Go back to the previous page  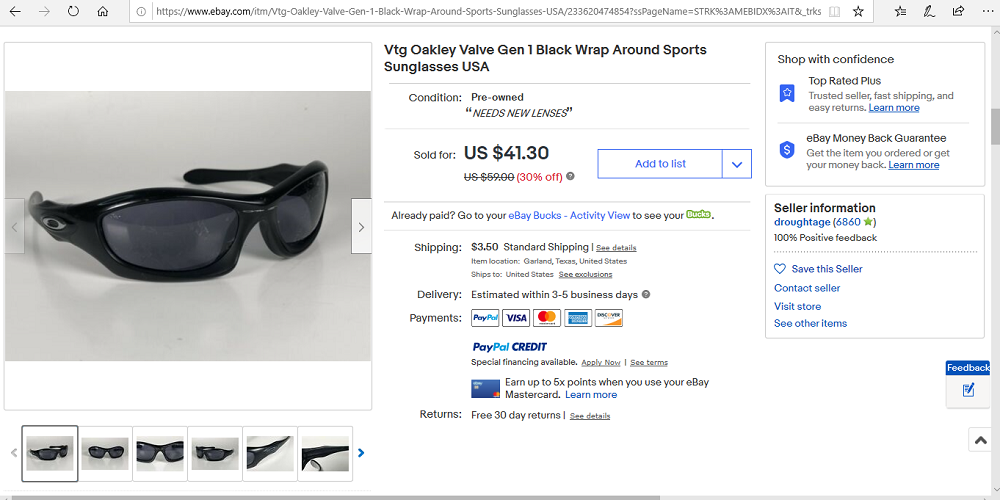(15, 12)
